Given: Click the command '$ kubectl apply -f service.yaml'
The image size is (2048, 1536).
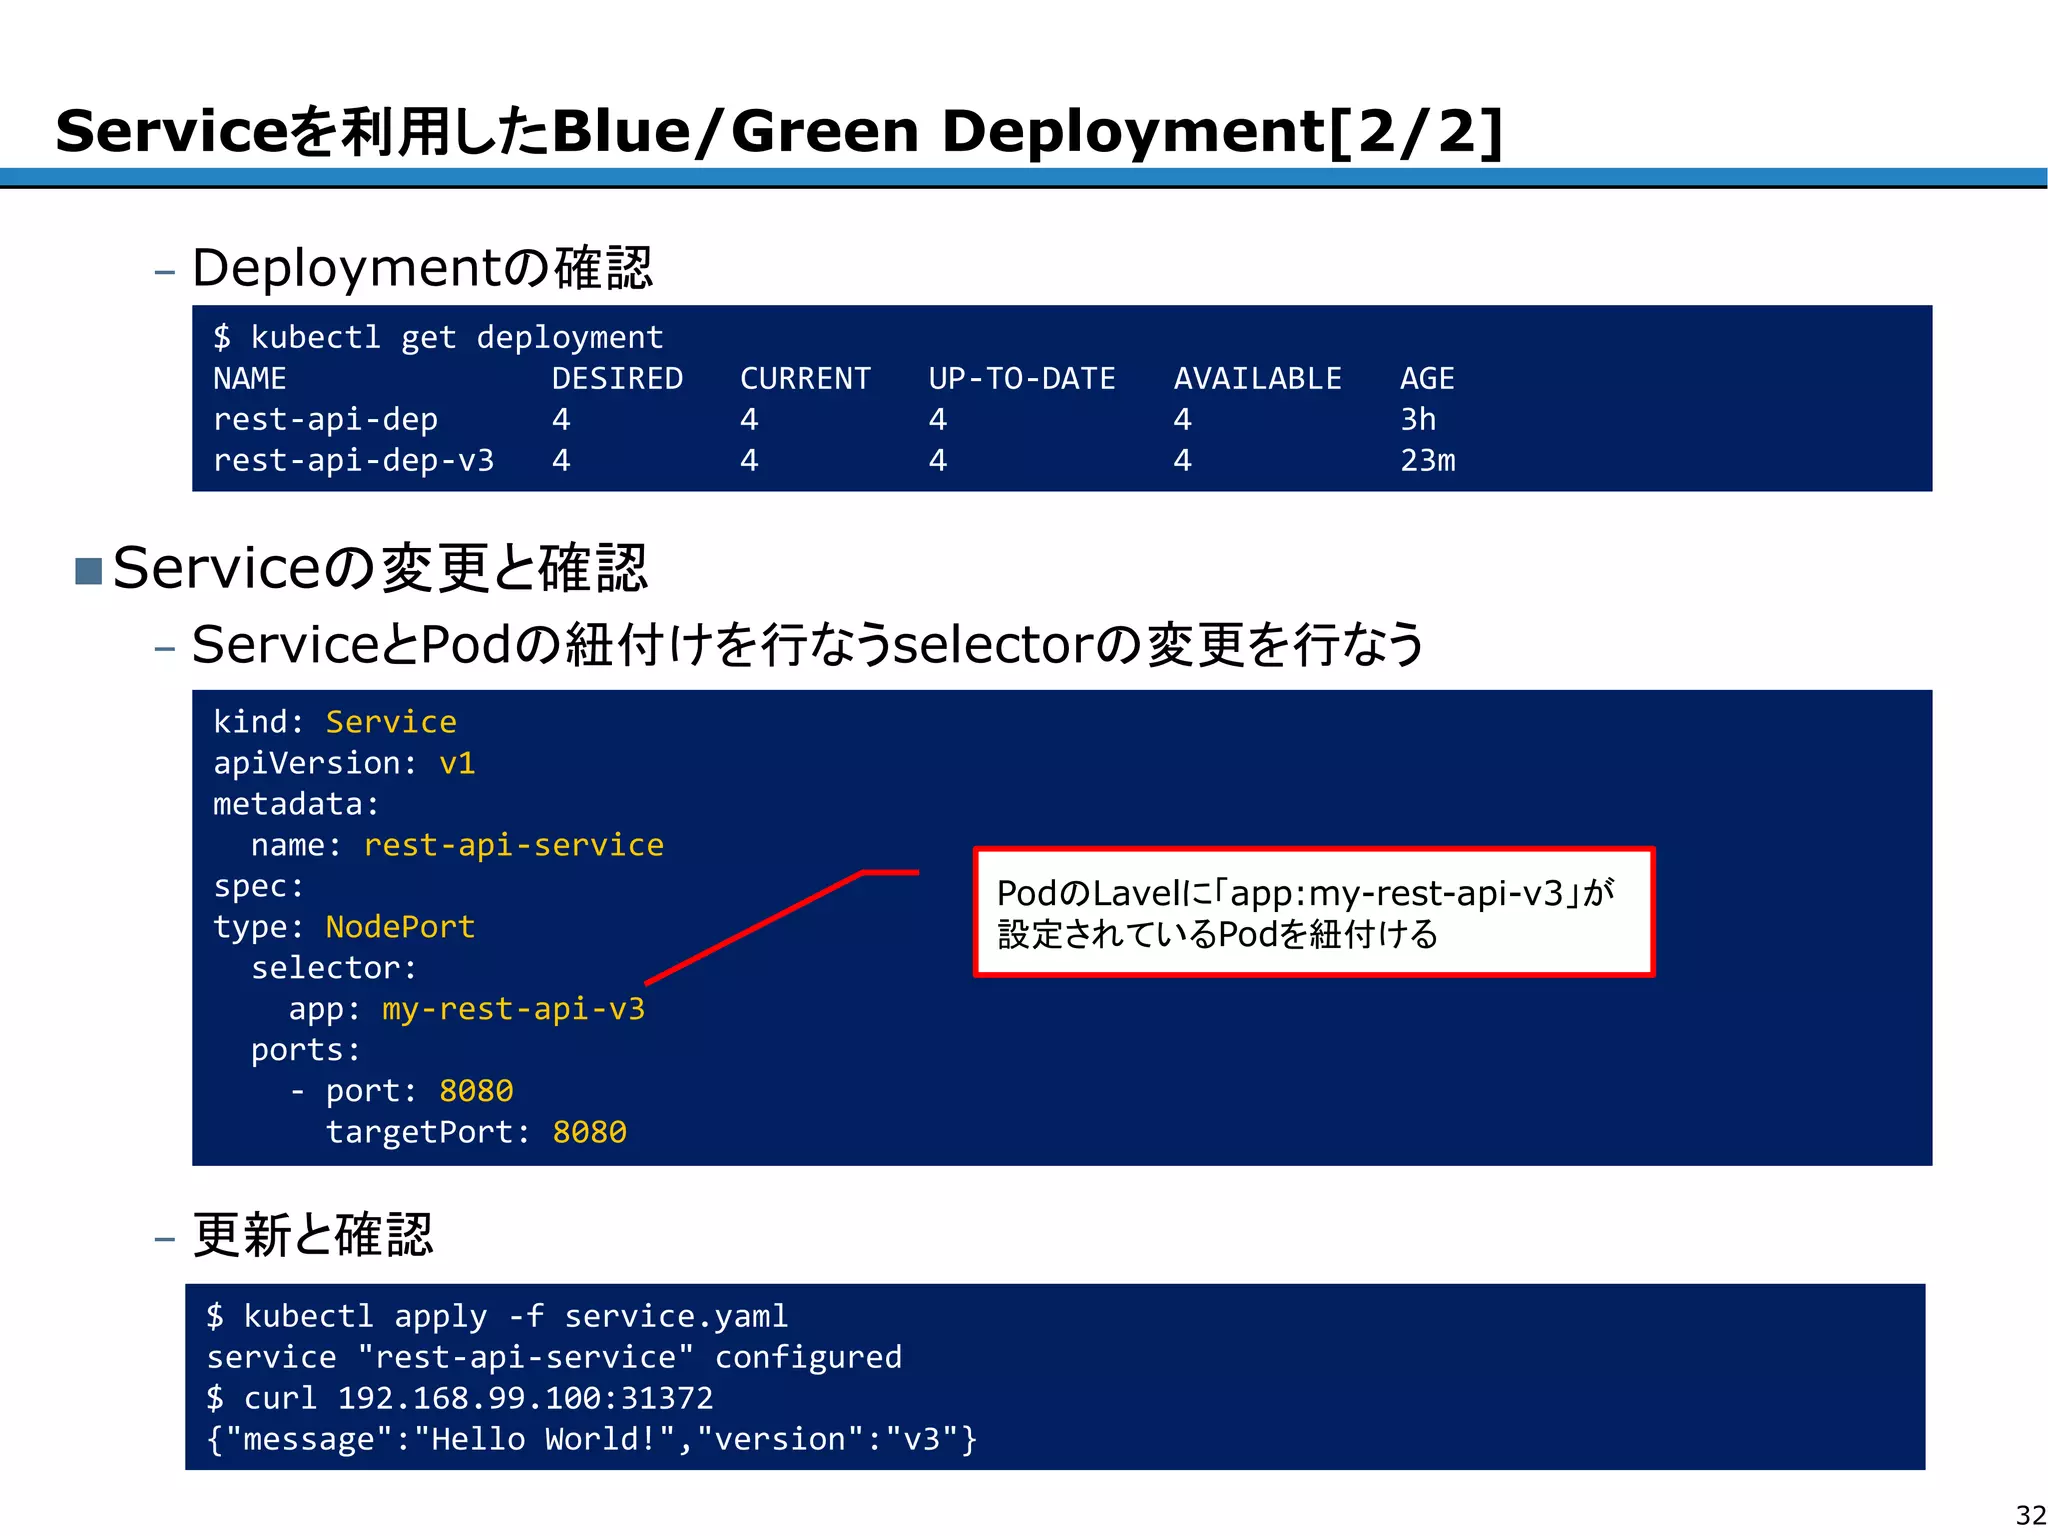Looking at the screenshot, I should tap(497, 1317).
